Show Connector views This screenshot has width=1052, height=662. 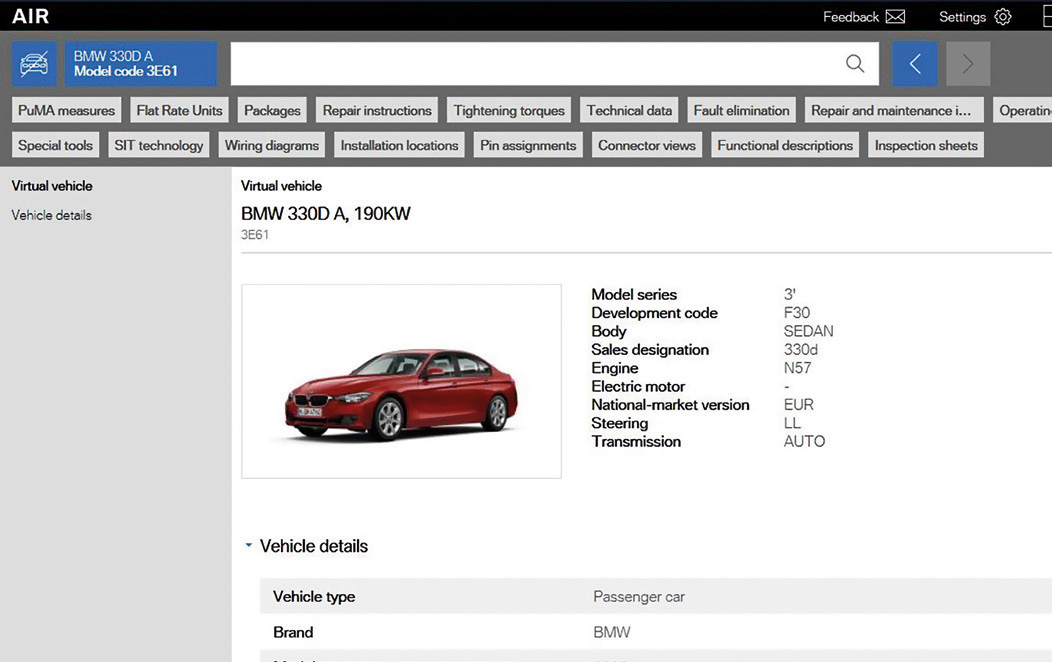646,145
